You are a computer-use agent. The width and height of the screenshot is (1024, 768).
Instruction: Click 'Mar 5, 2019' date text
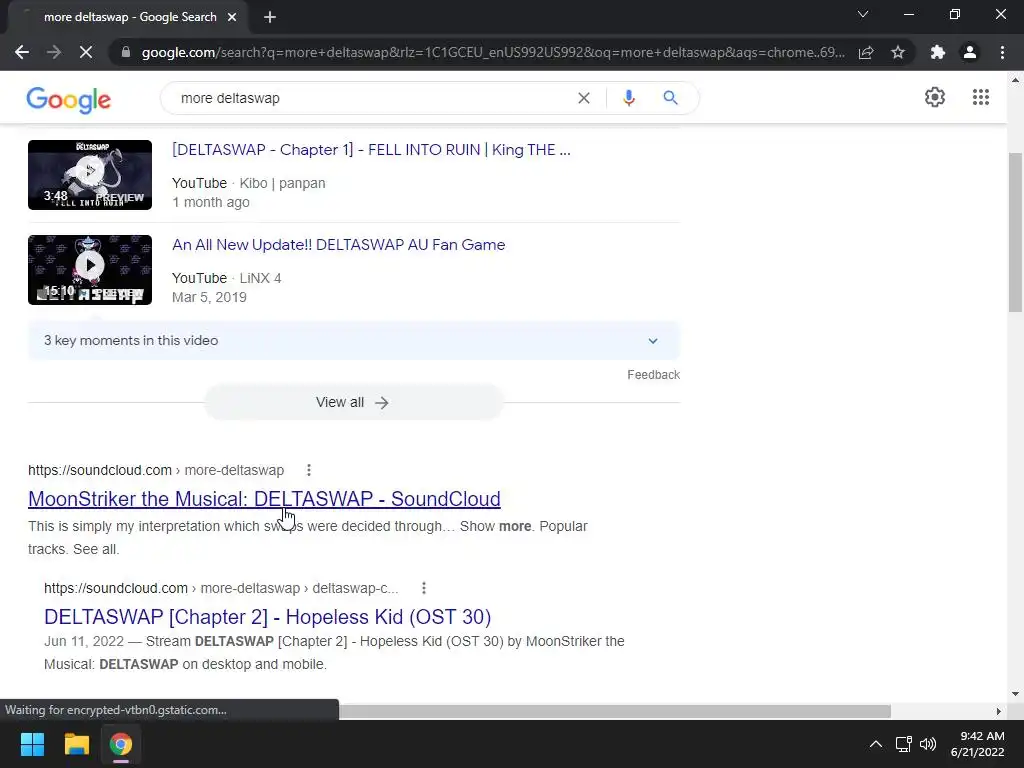click(209, 297)
